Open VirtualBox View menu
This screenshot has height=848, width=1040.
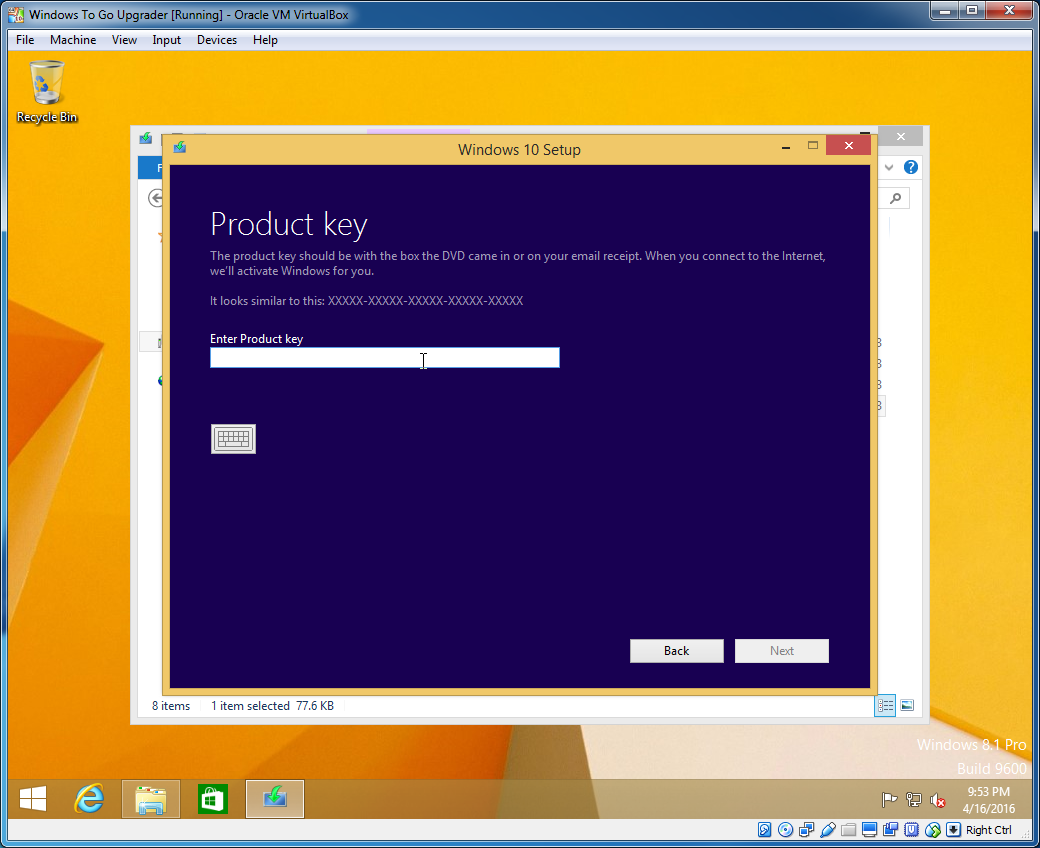coord(124,40)
